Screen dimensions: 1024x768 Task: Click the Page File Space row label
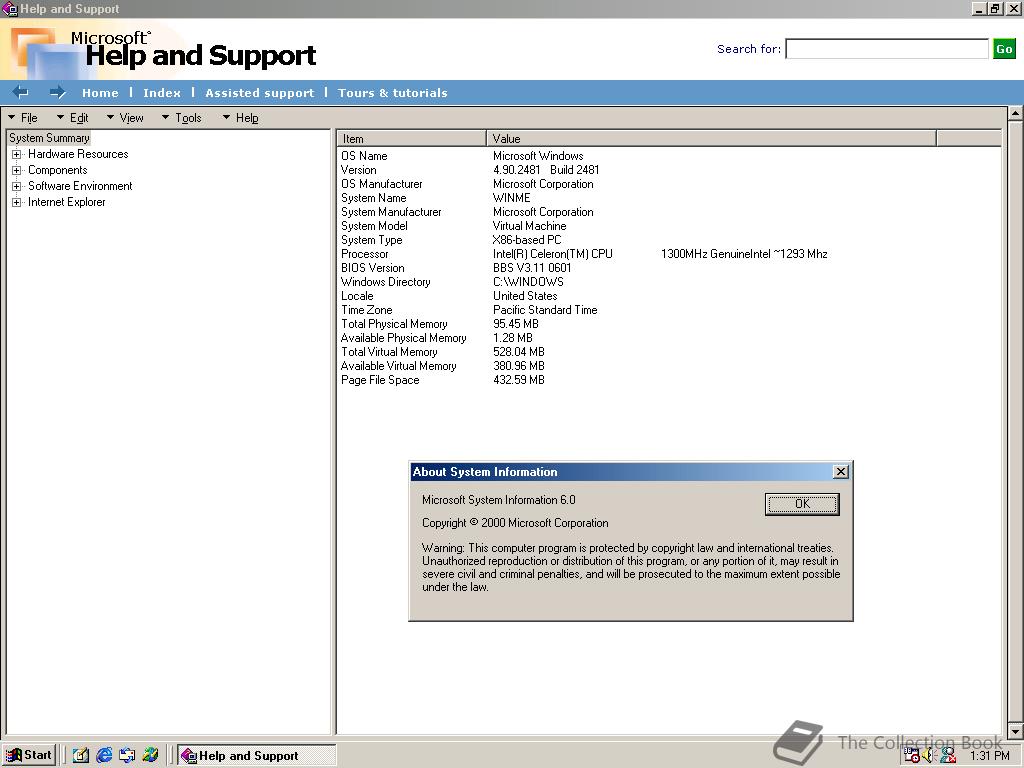tap(379, 380)
